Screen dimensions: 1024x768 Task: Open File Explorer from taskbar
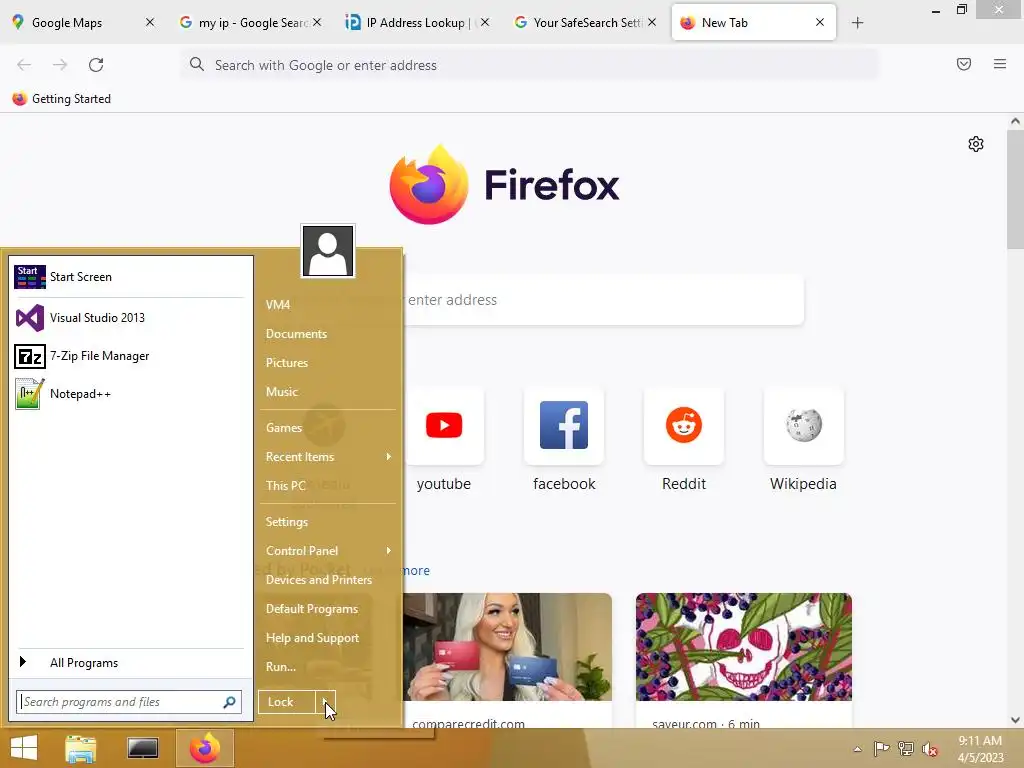(x=81, y=748)
